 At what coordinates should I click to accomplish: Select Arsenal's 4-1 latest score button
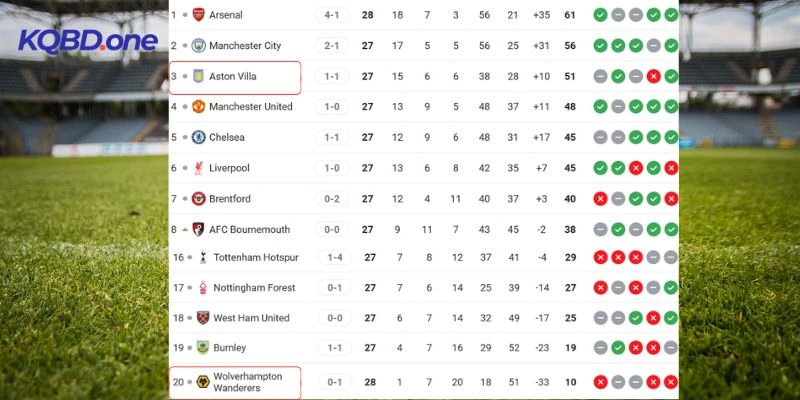coord(333,15)
